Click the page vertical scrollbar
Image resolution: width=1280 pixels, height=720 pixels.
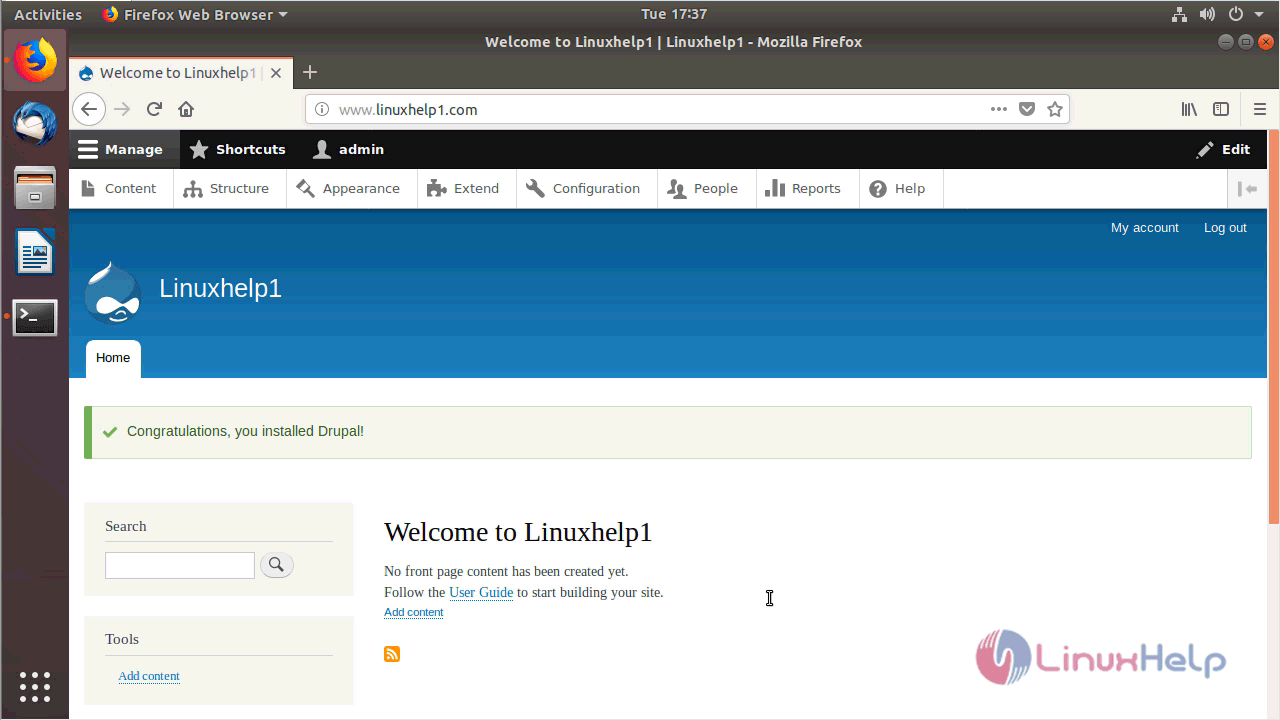pos(1274,326)
